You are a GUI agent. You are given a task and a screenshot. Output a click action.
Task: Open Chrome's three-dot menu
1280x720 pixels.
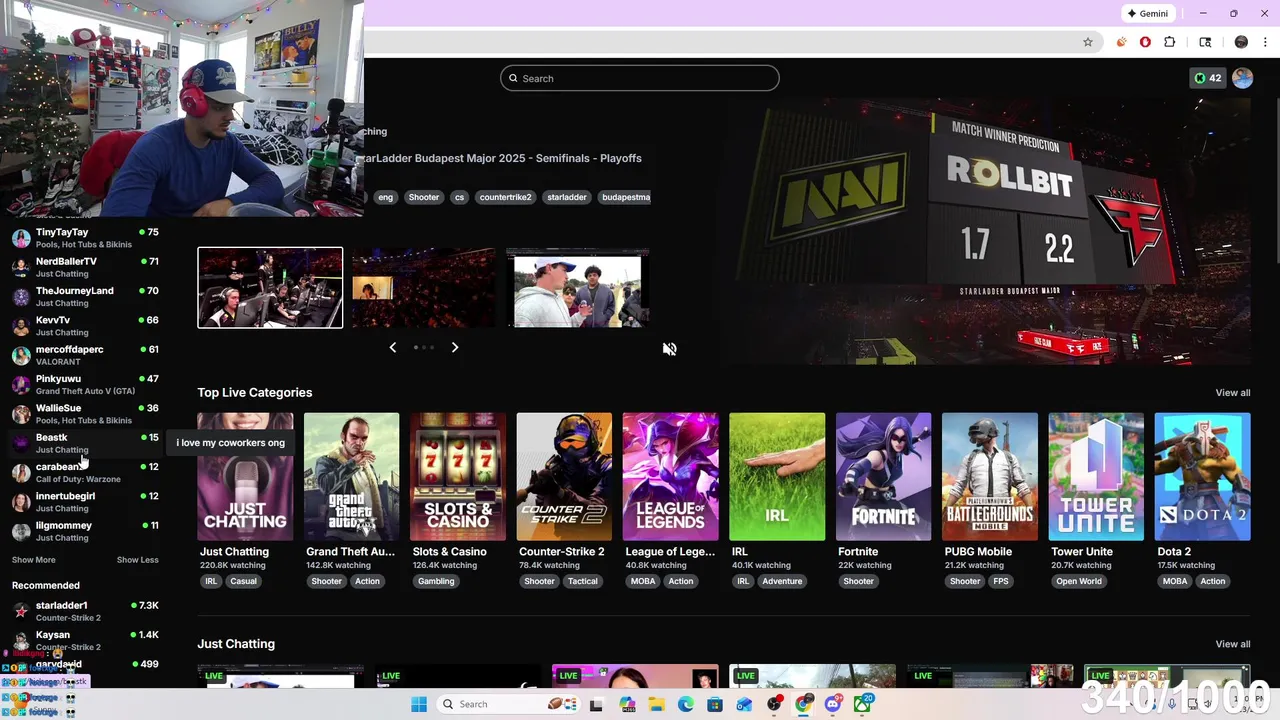[x=1266, y=42]
